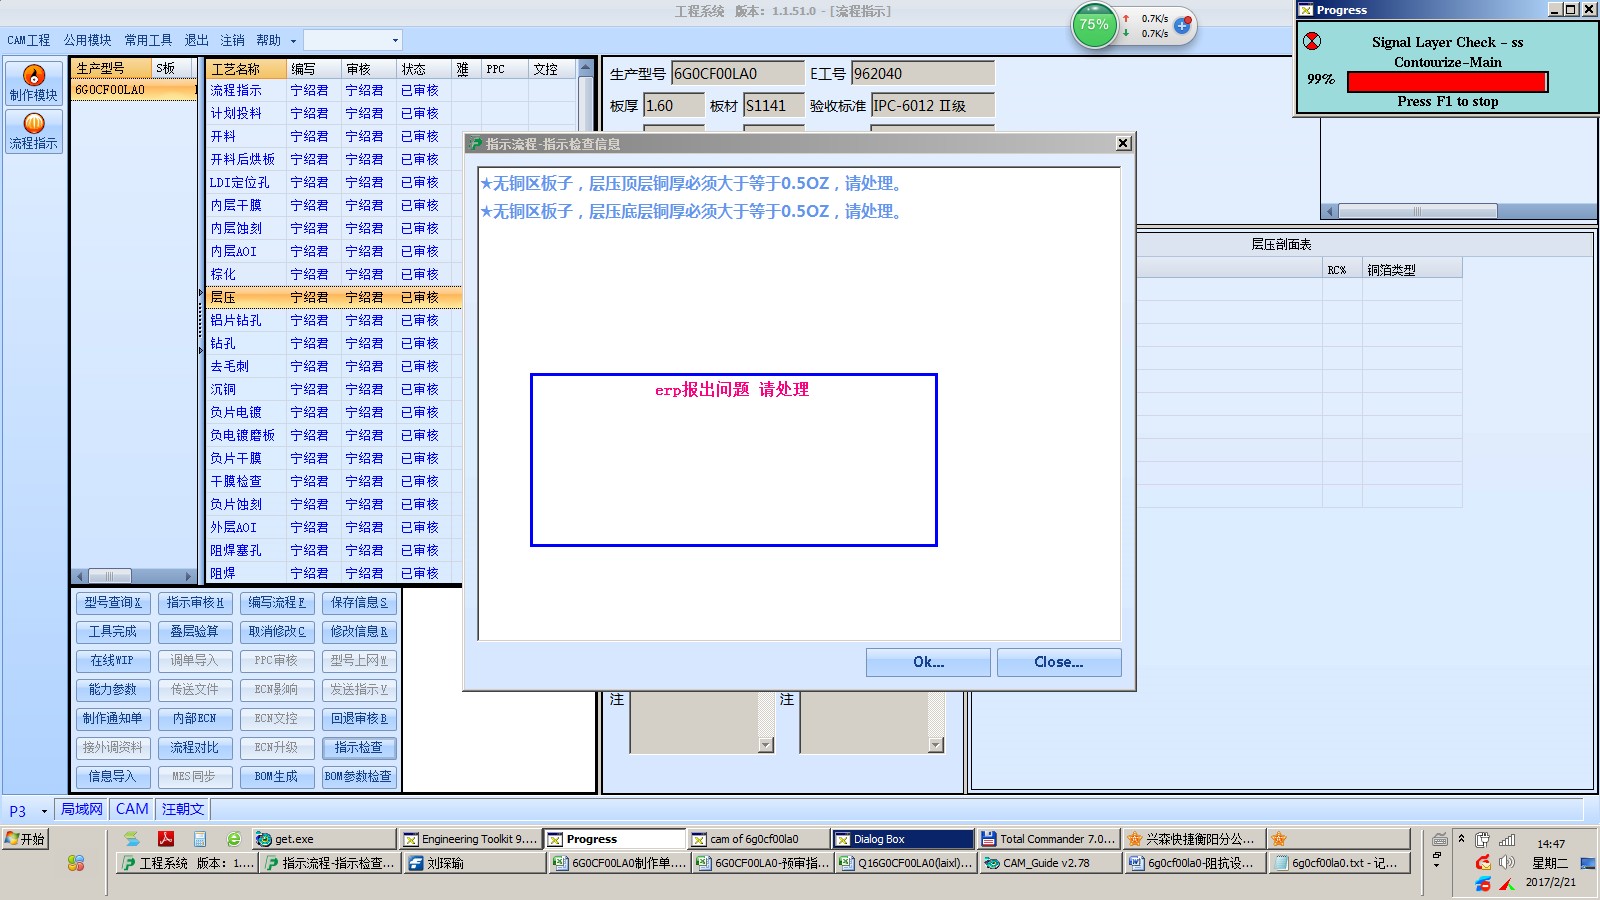The width and height of the screenshot is (1600, 900).
Task: Select the 层压 process row
Action: click(x=334, y=297)
